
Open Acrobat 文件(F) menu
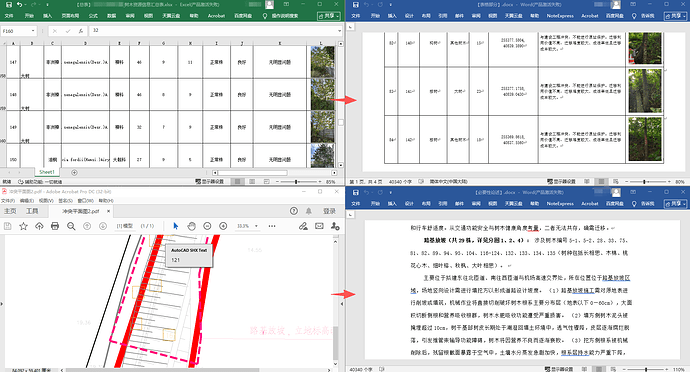[x=7, y=200]
